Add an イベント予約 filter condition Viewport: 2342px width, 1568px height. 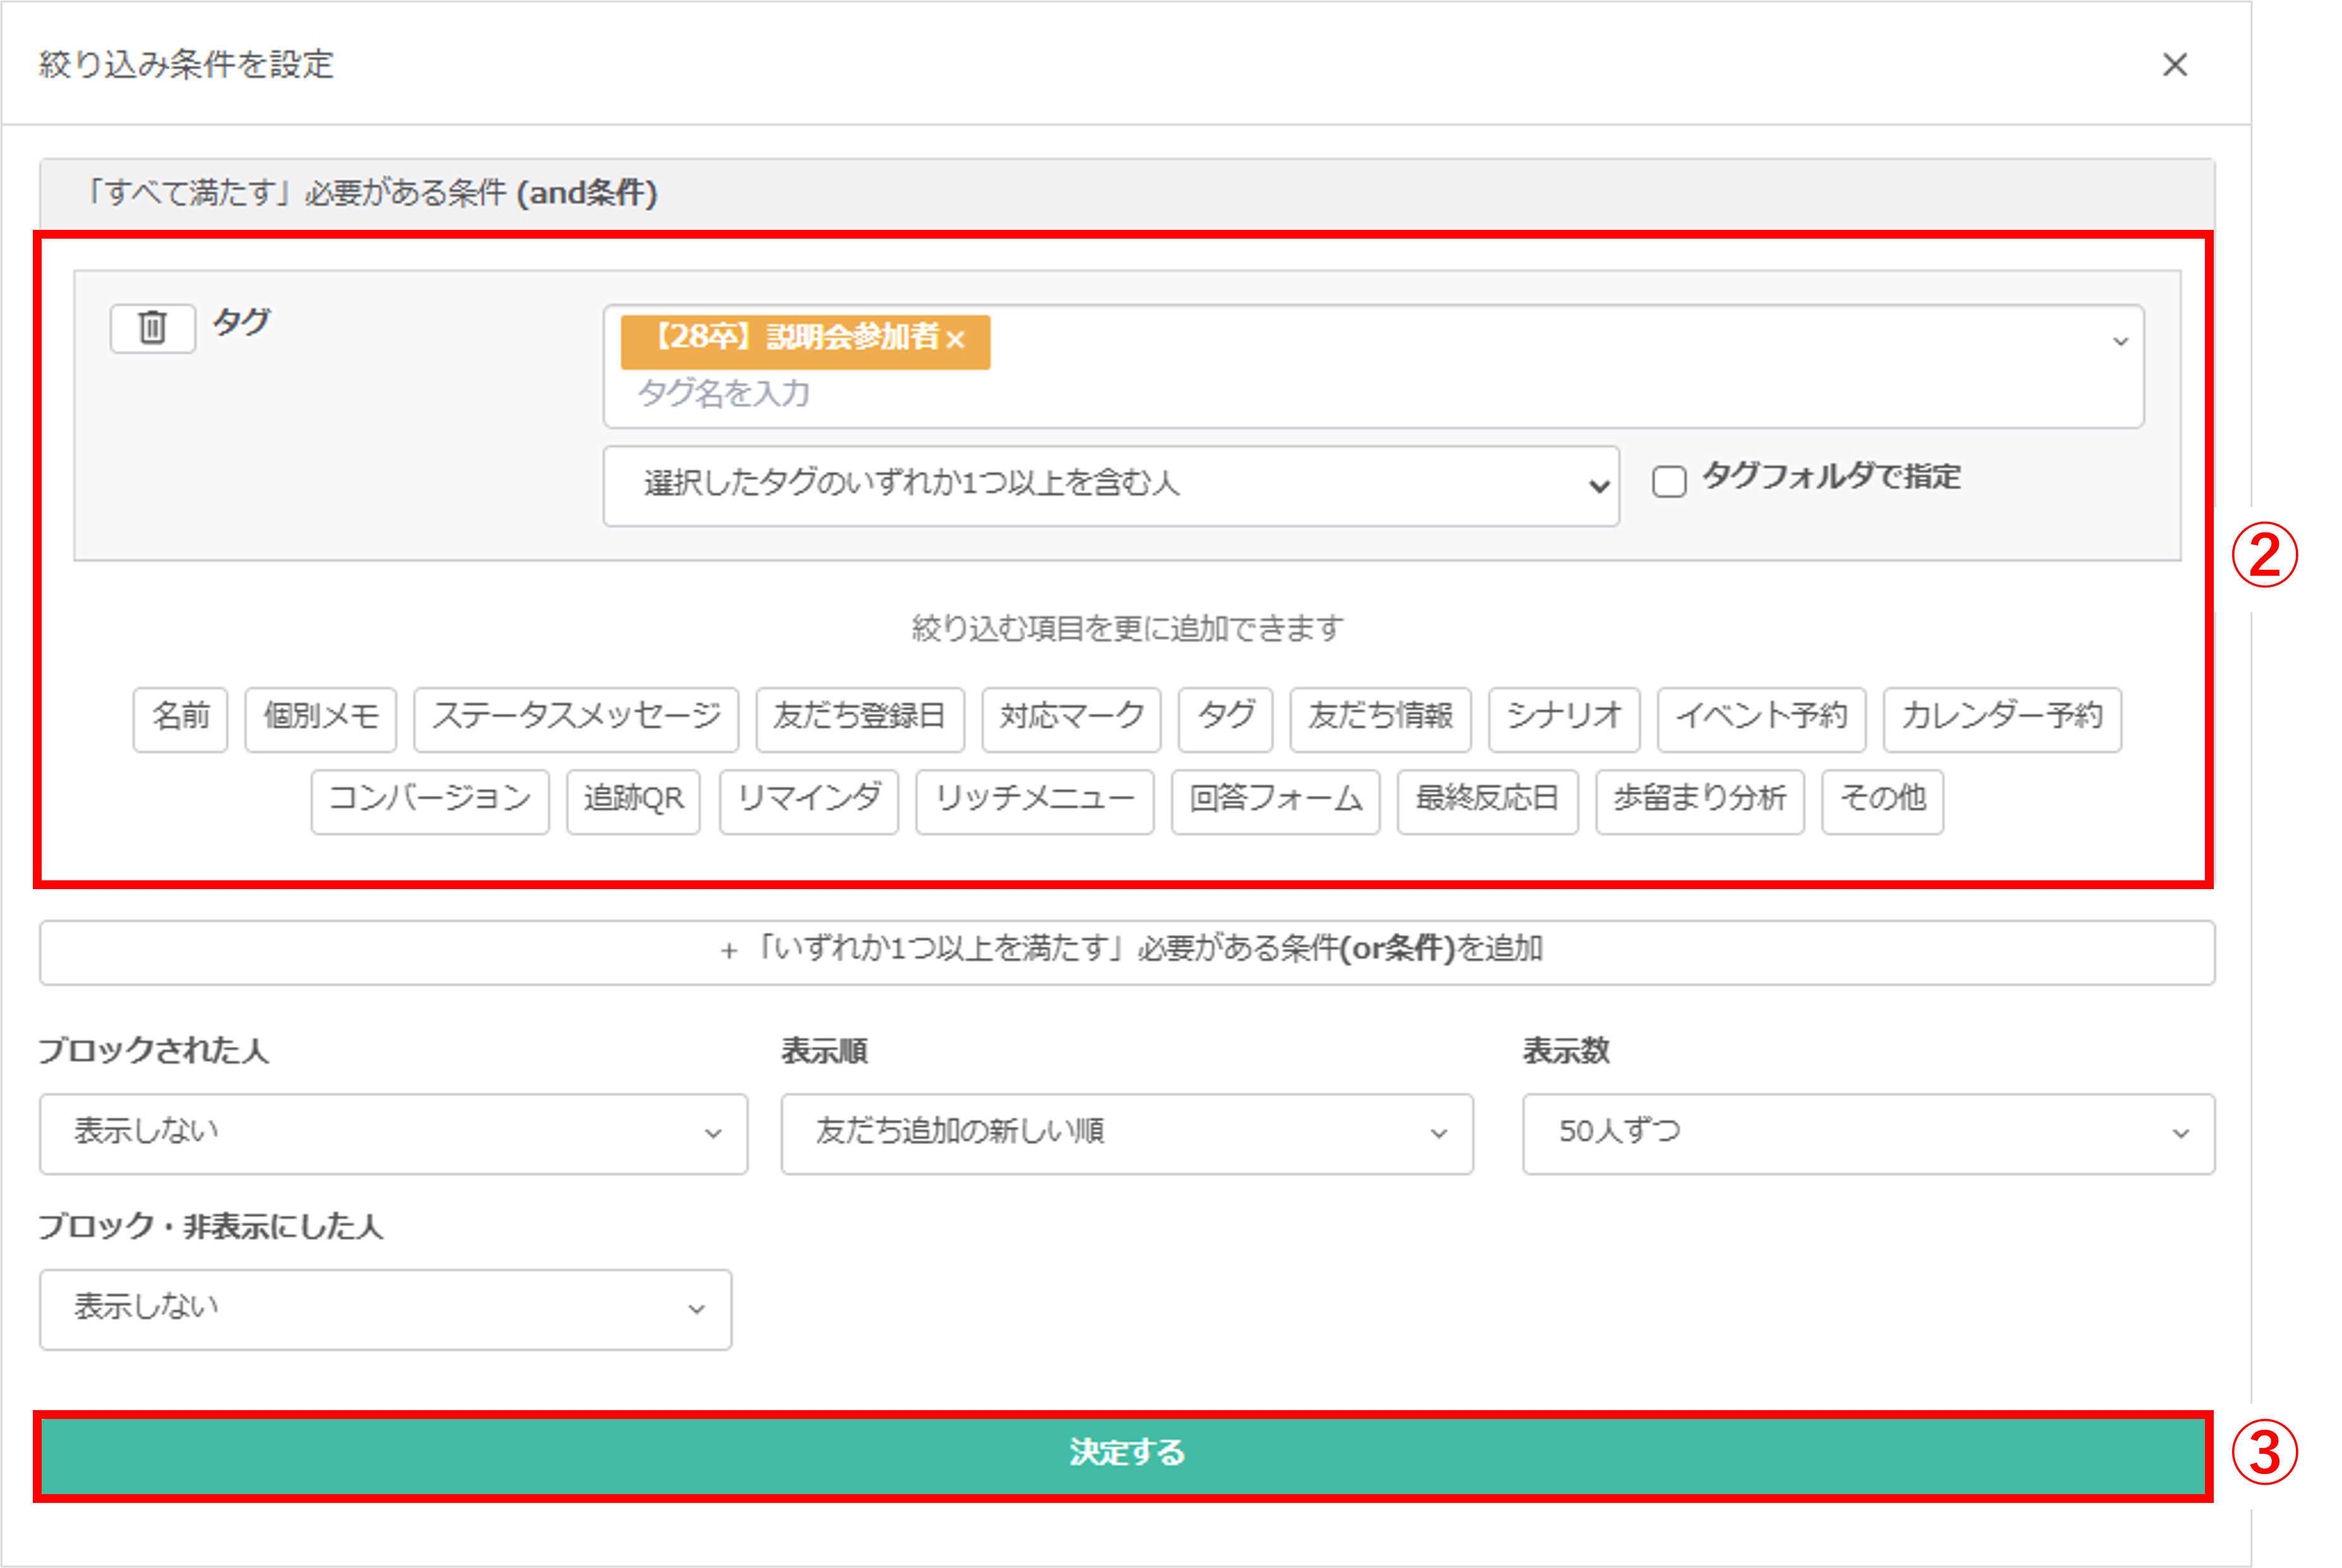coord(1762,718)
